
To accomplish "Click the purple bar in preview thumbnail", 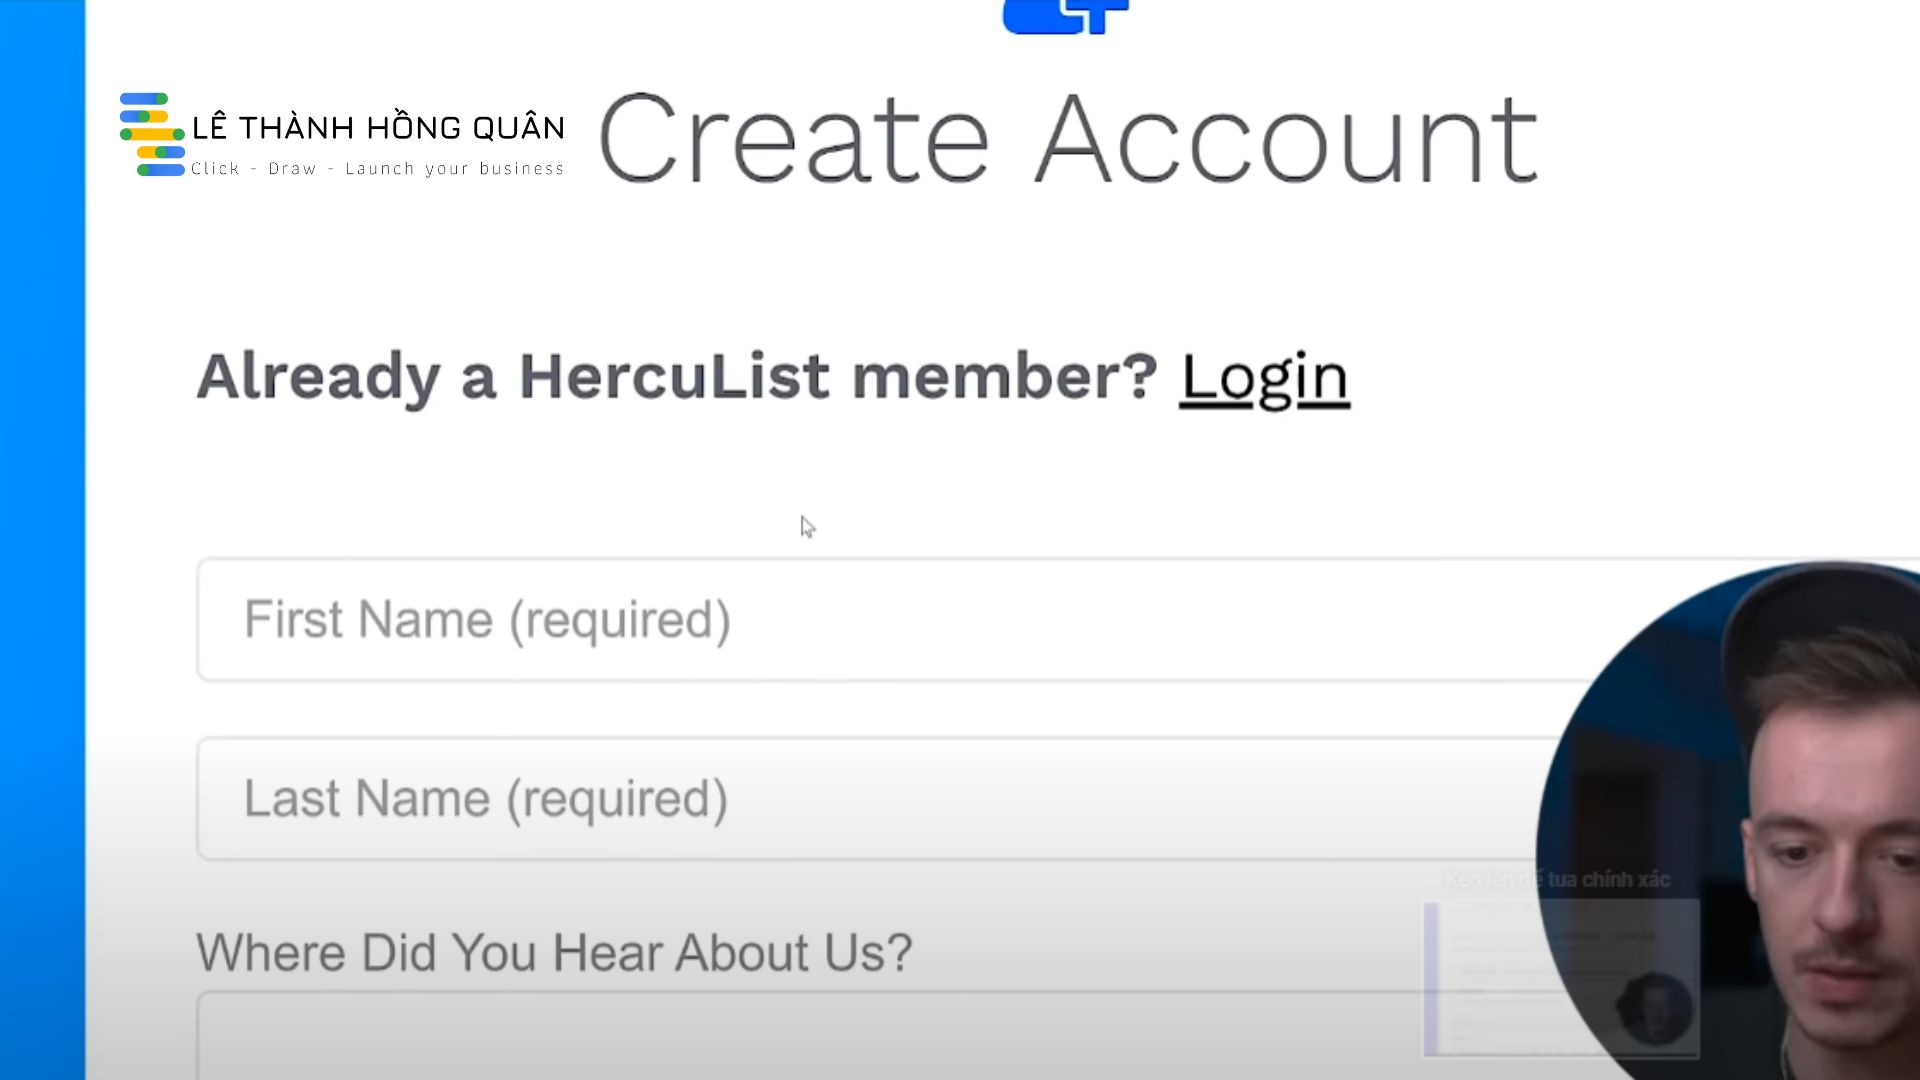I will pos(1431,978).
